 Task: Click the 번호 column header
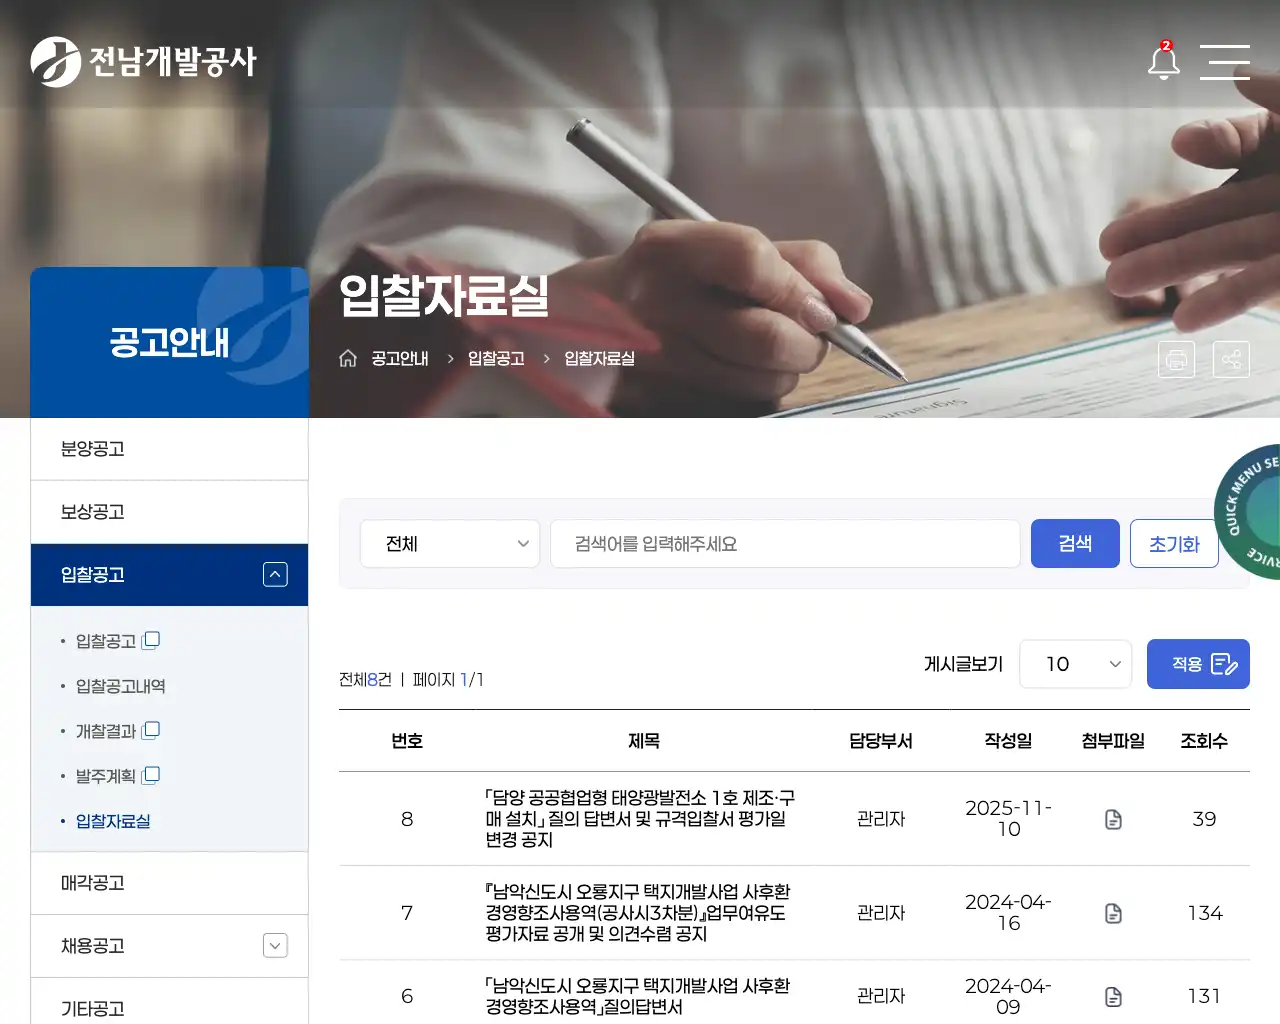click(407, 741)
